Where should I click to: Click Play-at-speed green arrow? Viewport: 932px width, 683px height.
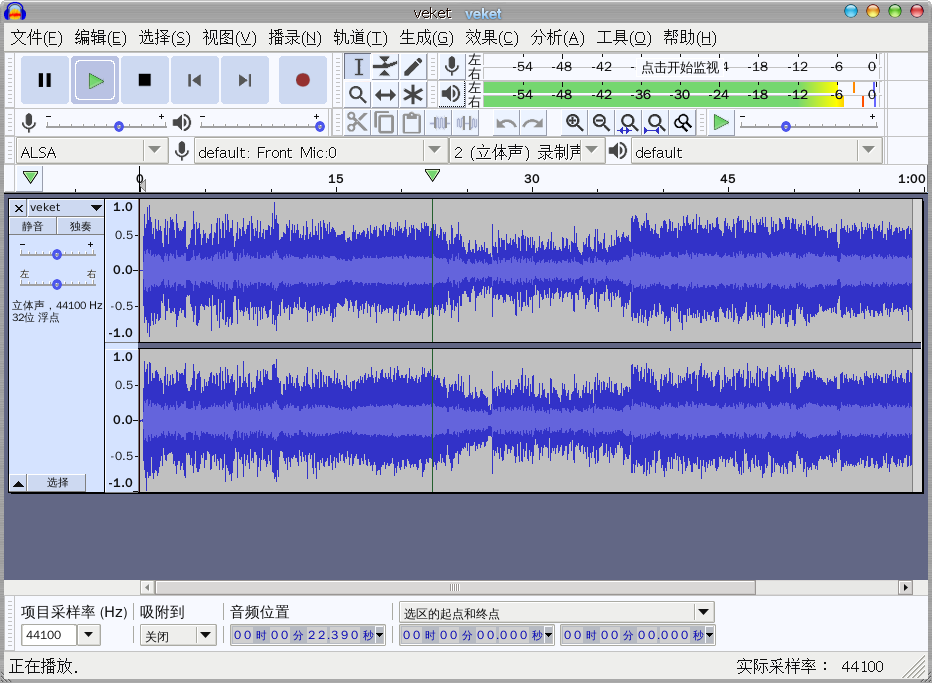(x=721, y=123)
